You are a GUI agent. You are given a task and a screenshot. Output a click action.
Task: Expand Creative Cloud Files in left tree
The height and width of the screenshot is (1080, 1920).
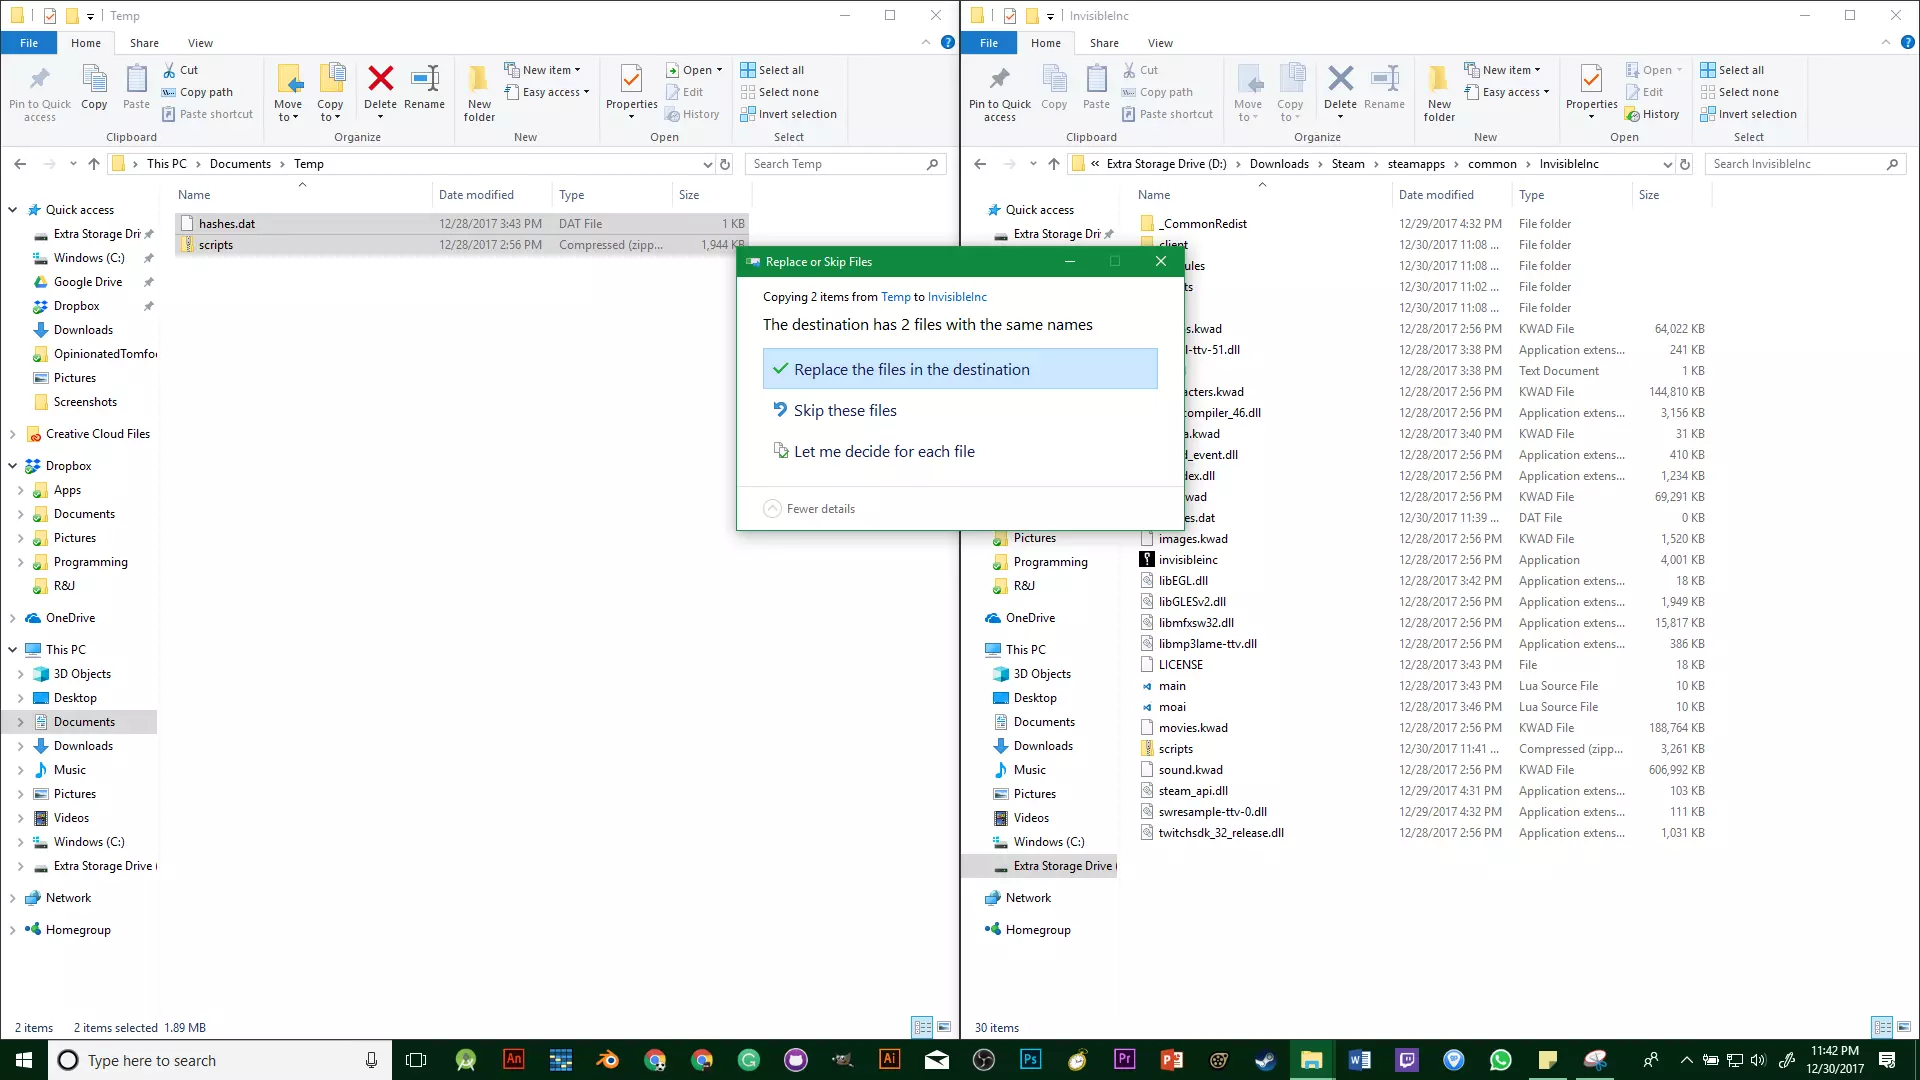12,434
